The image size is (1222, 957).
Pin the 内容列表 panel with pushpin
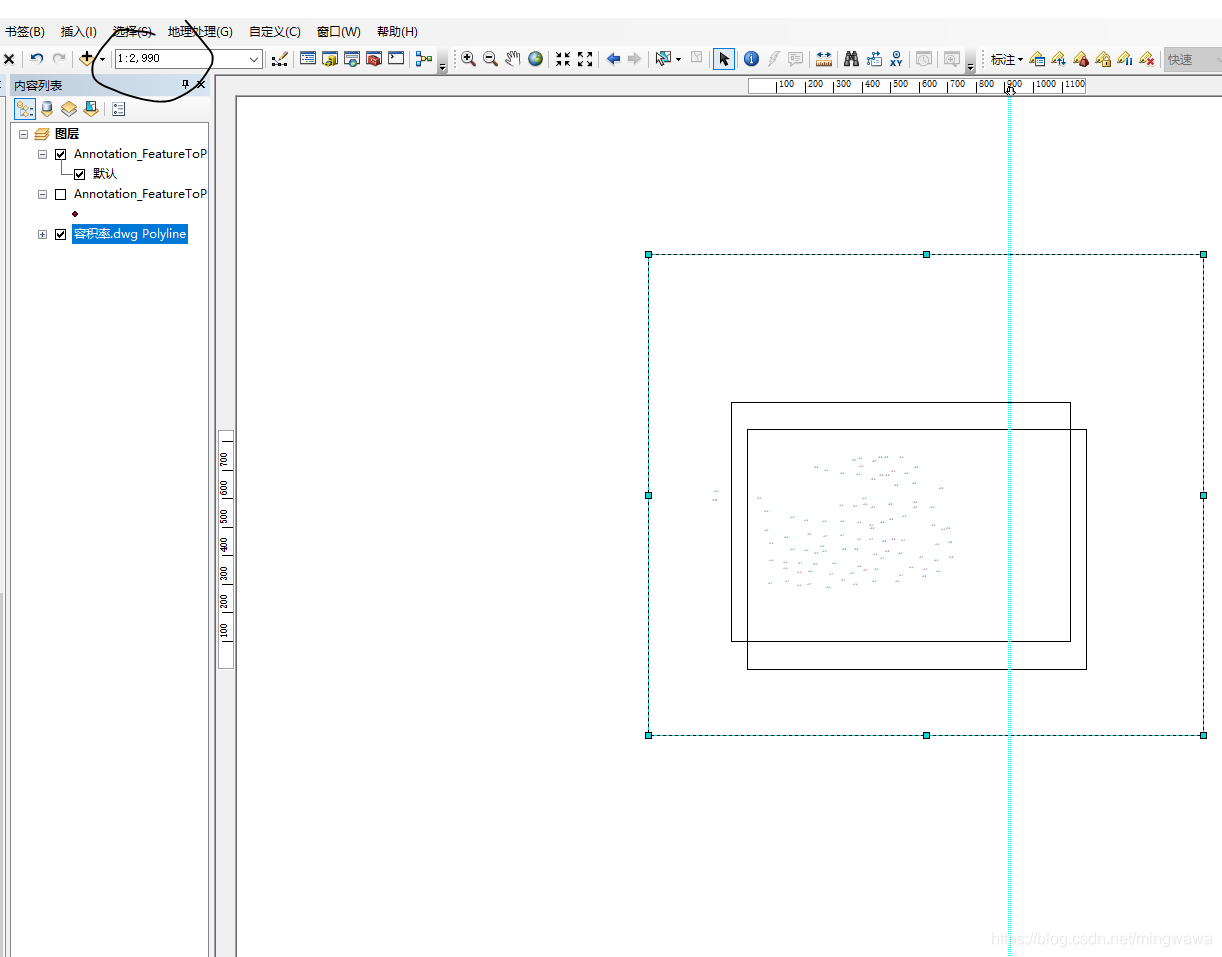(185, 85)
